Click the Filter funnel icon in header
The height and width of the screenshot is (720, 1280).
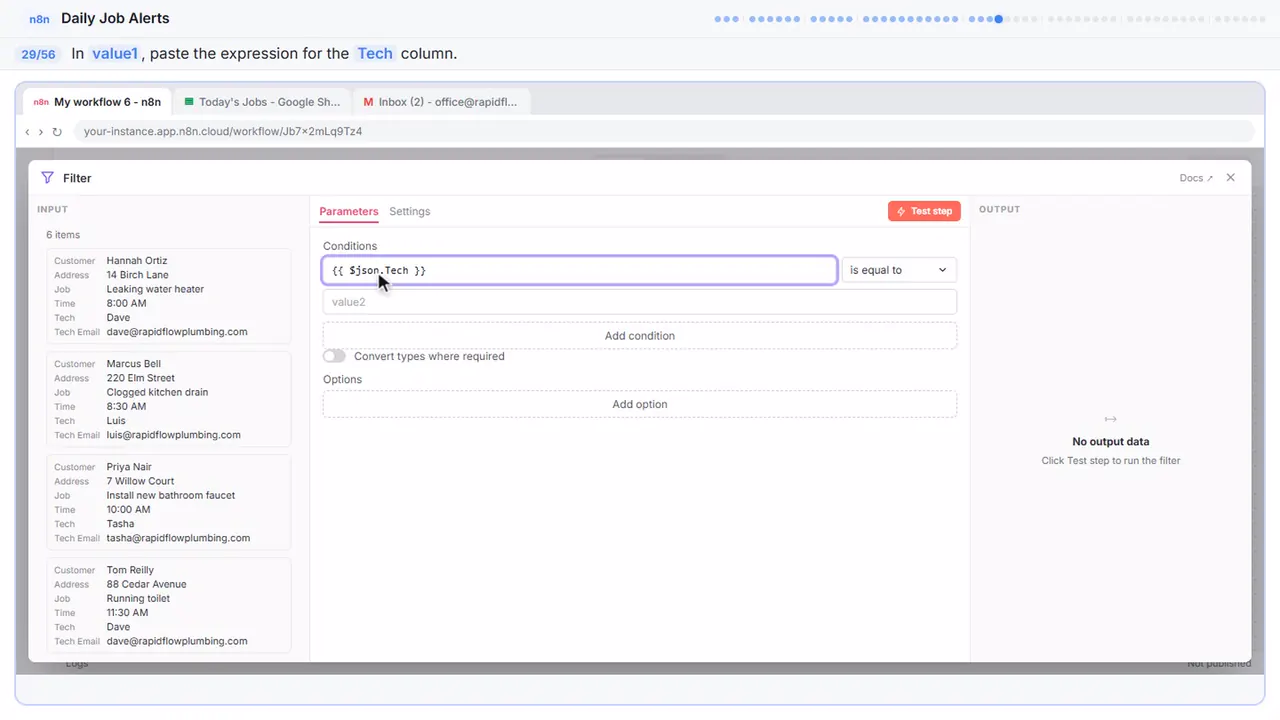[47, 178]
